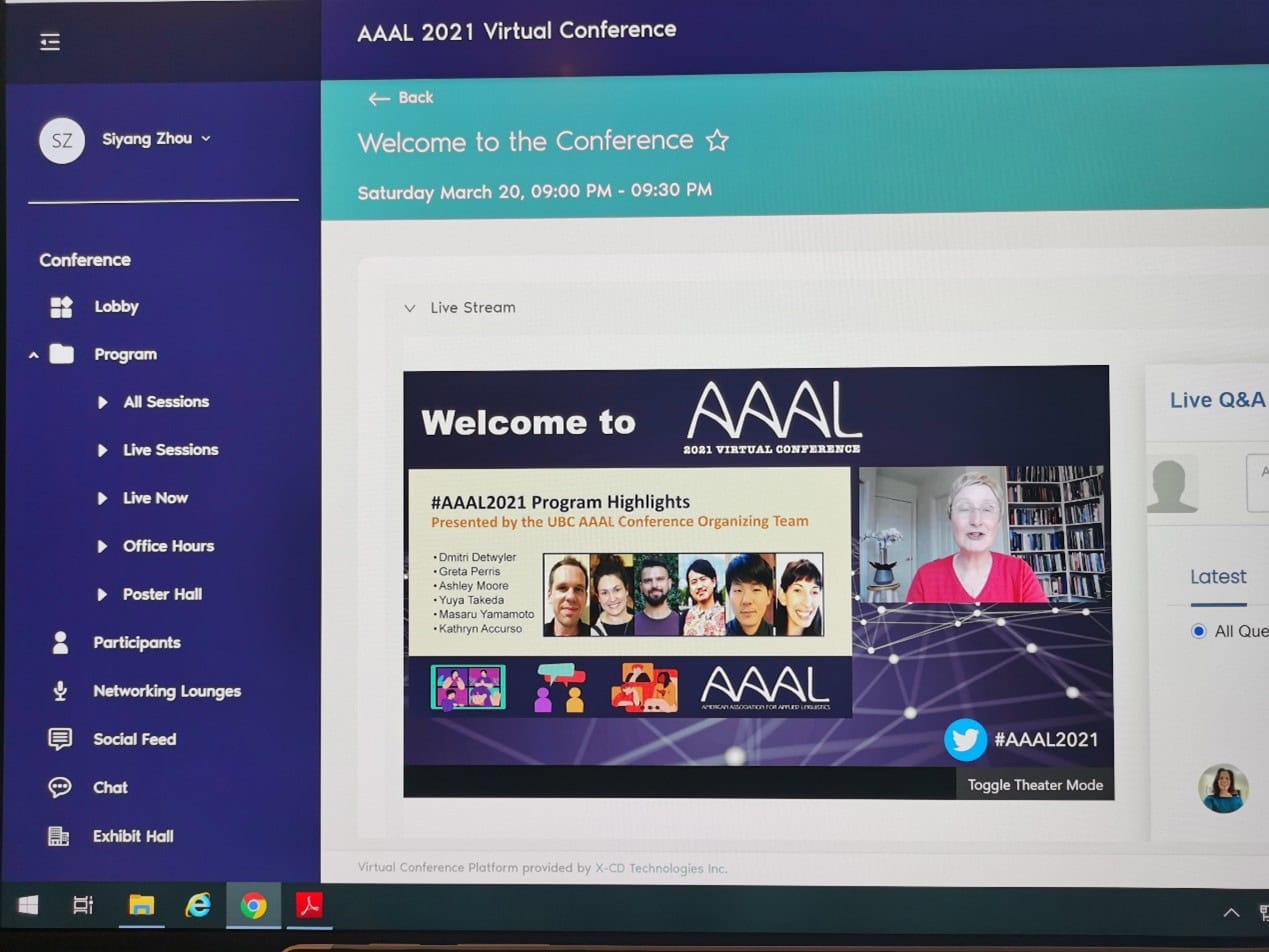Switch to Chrome in the taskbar

(x=254, y=906)
